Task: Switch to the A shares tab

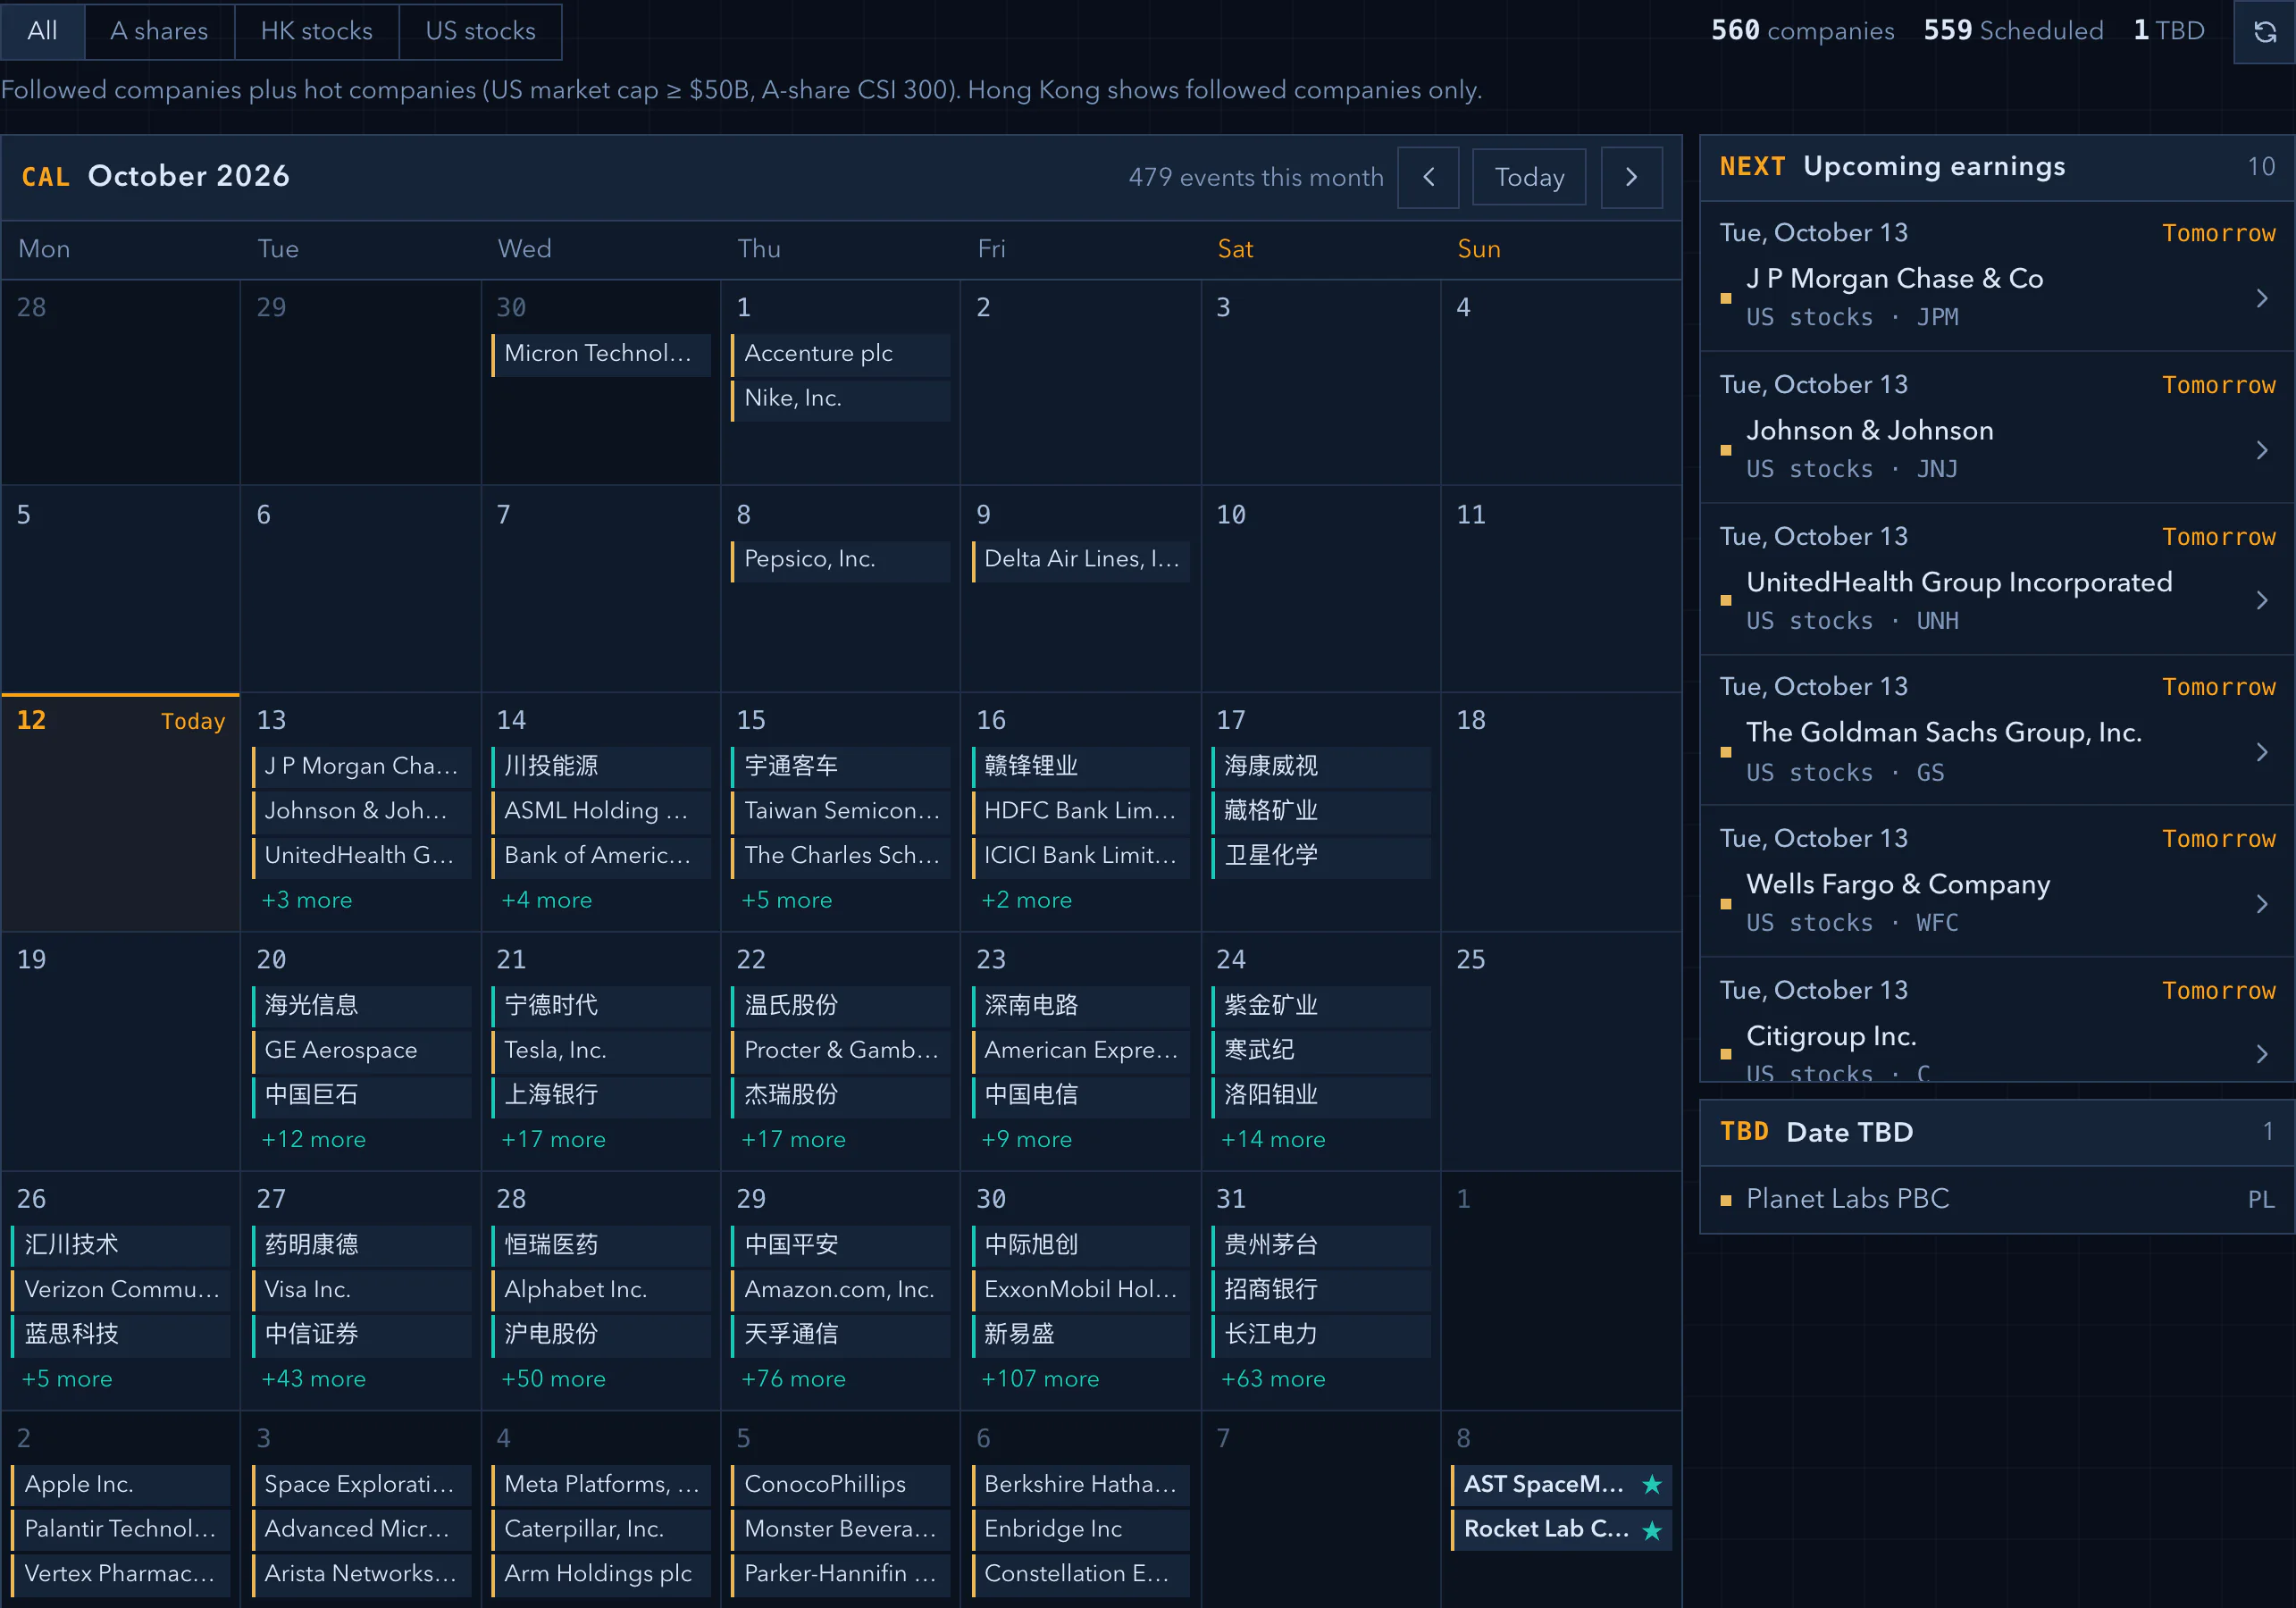Action: click(159, 31)
